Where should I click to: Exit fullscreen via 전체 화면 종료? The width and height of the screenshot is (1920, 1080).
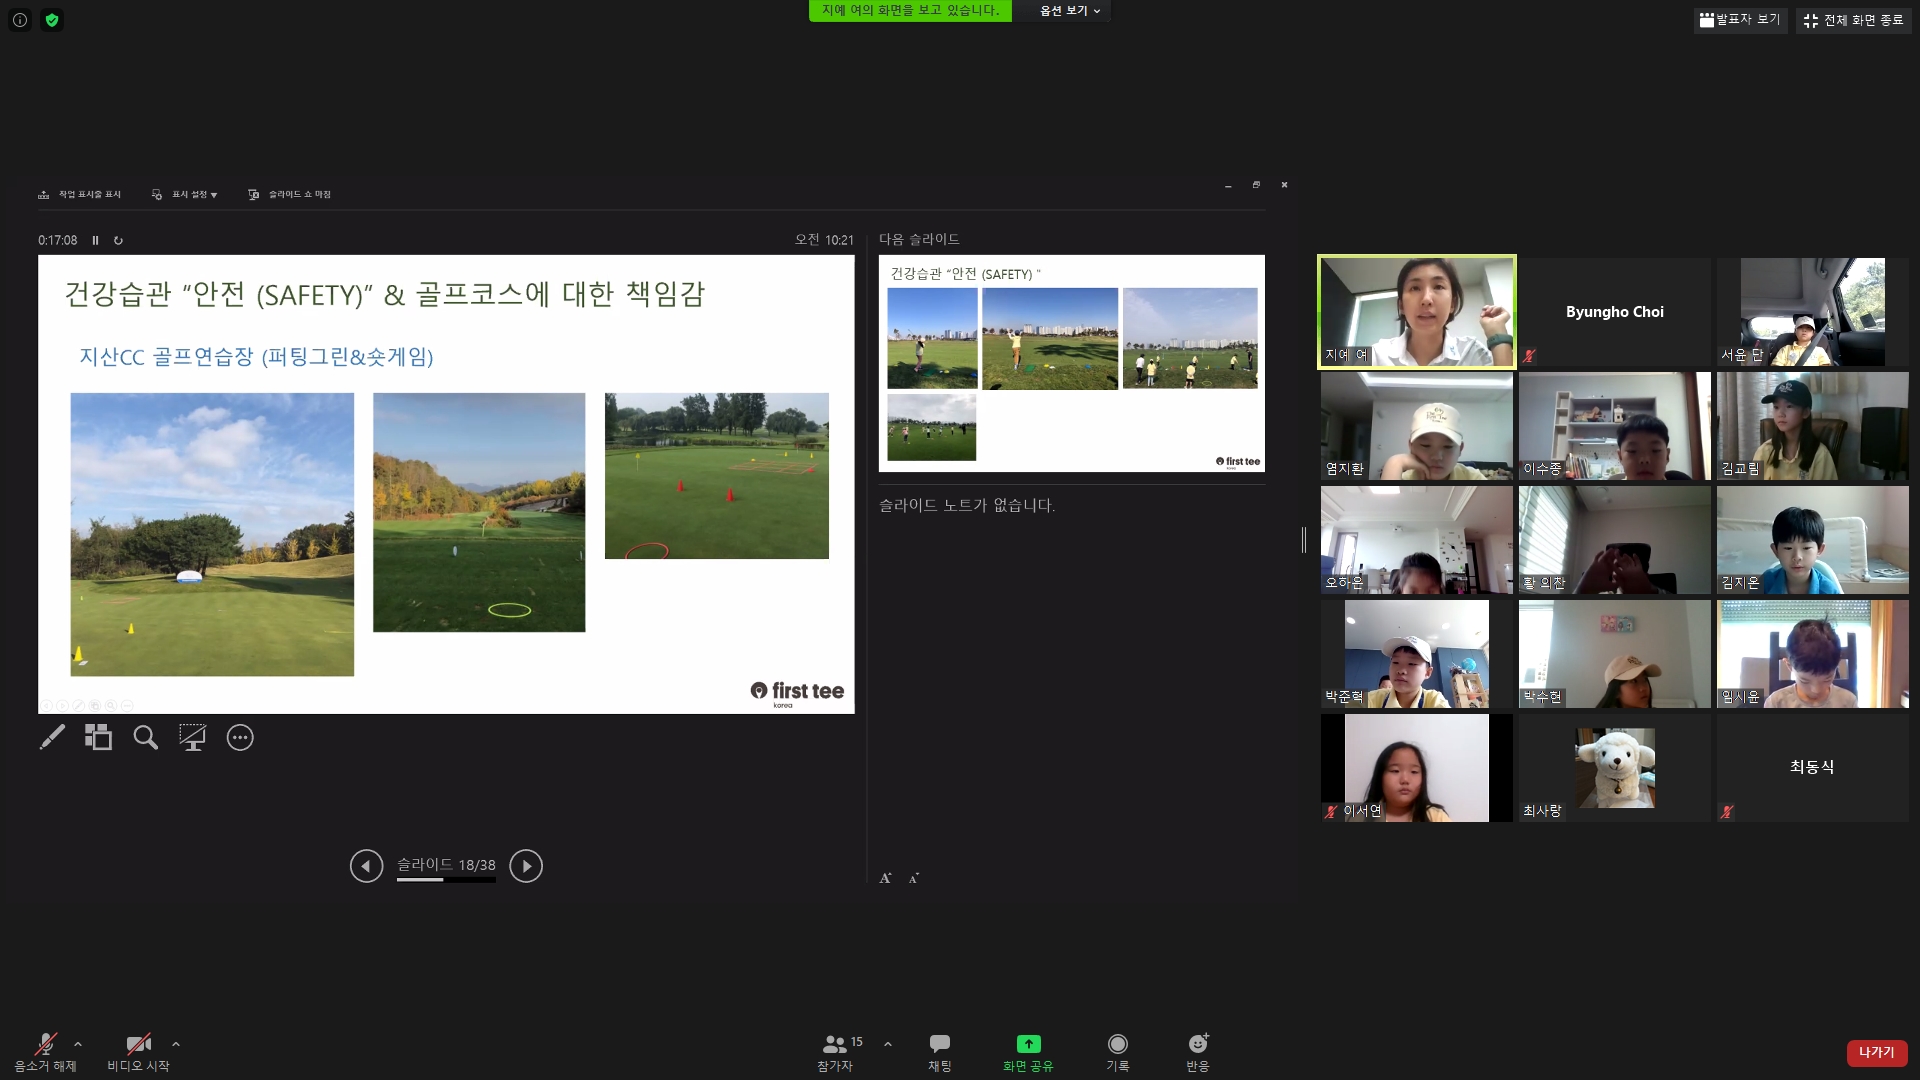pyautogui.click(x=1853, y=20)
